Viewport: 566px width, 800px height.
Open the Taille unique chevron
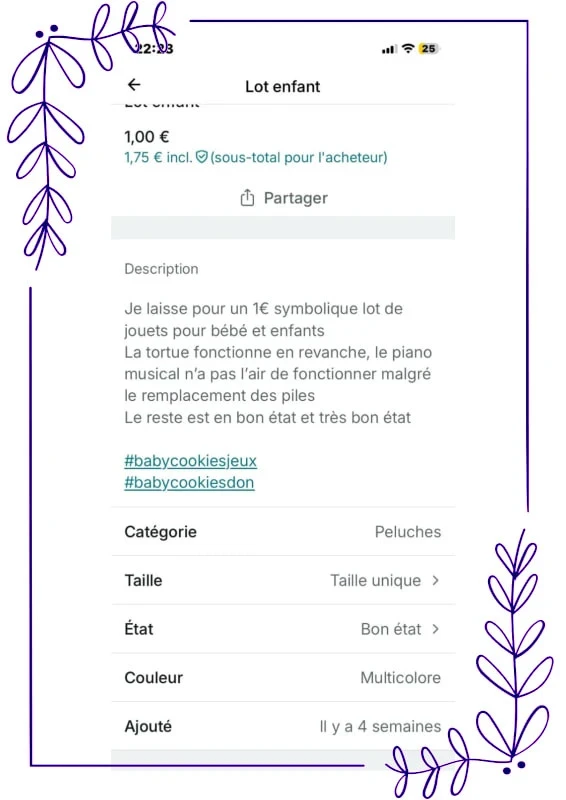(435, 580)
